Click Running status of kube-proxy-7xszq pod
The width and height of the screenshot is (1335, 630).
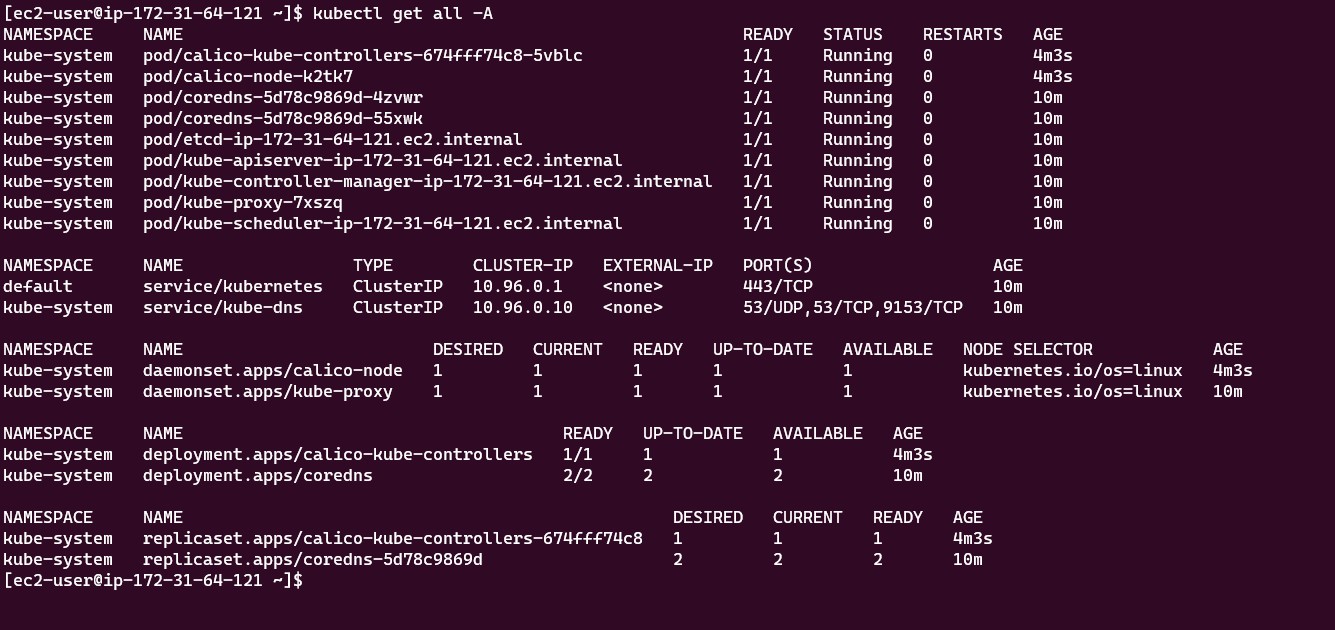(x=858, y=202)
